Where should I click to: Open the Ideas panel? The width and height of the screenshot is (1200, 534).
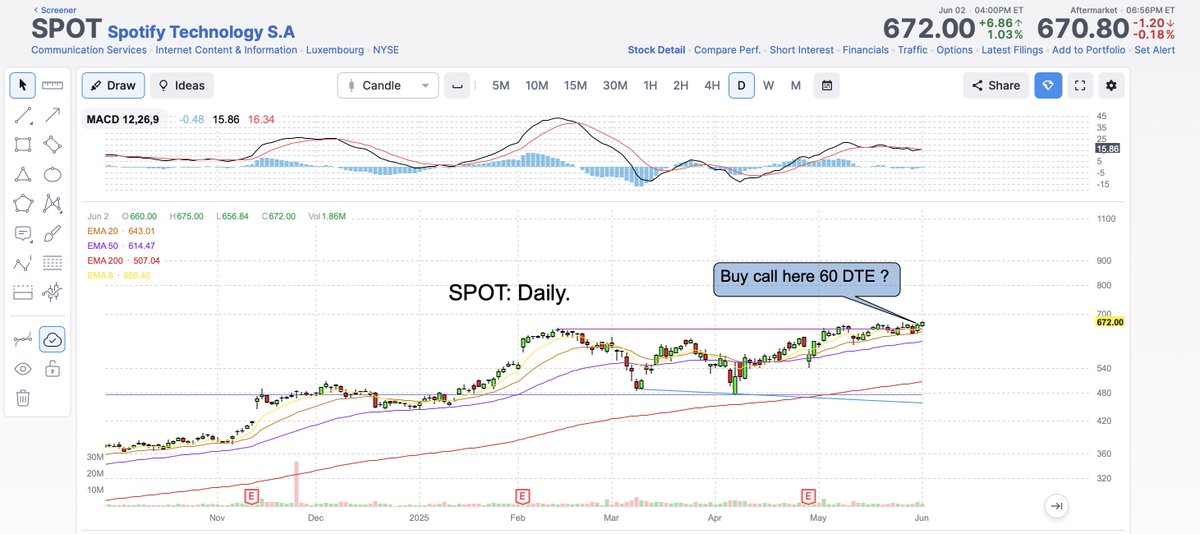pos(181,86)
